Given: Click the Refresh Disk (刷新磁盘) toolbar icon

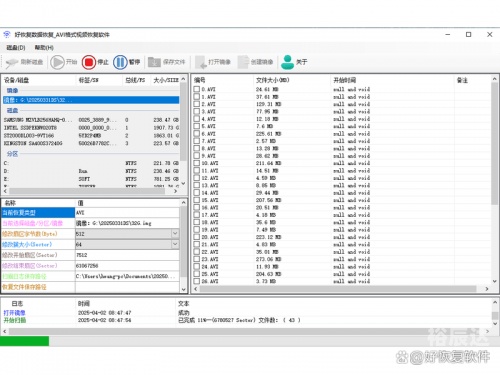Looking at the screenshot, I should coord(12,62).
